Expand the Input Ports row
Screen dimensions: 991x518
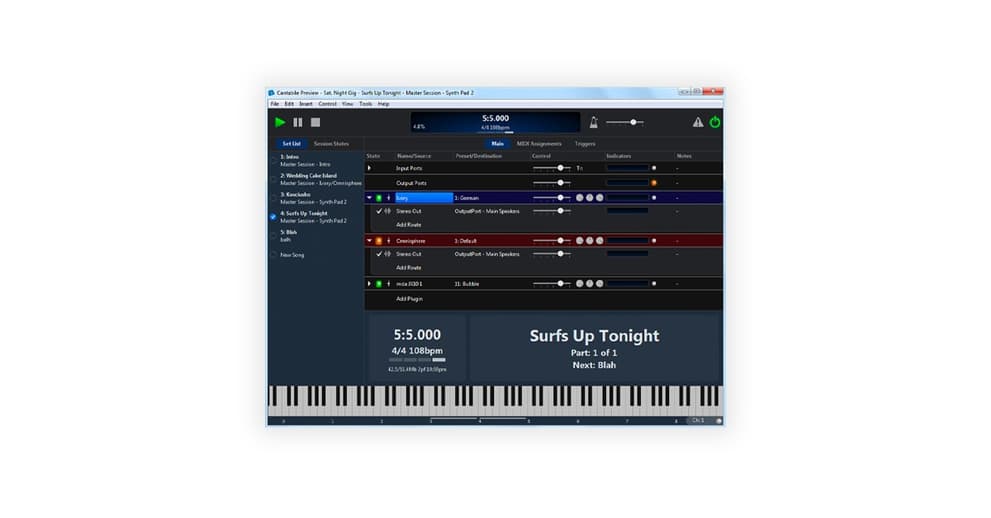(x=370, y=168)
